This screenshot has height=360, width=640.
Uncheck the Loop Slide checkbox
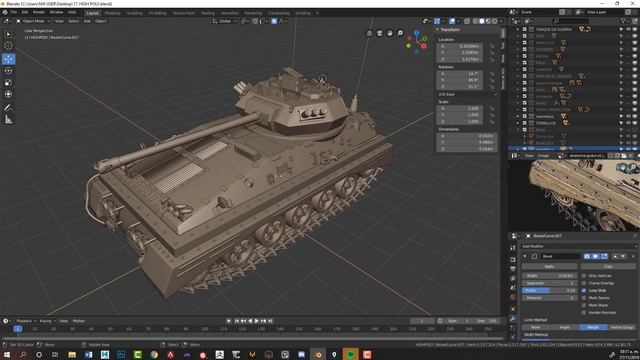click(x=584, y=291)
